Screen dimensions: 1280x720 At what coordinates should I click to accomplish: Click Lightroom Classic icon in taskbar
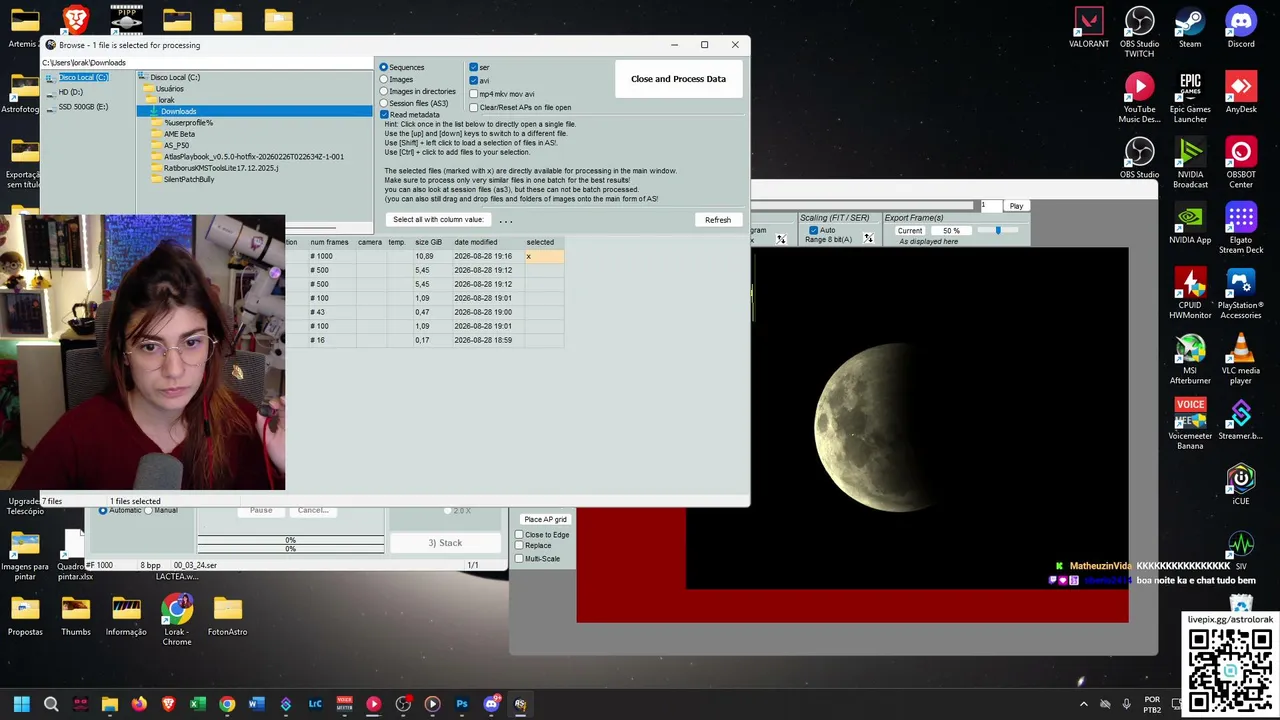(x=315, y=704)
